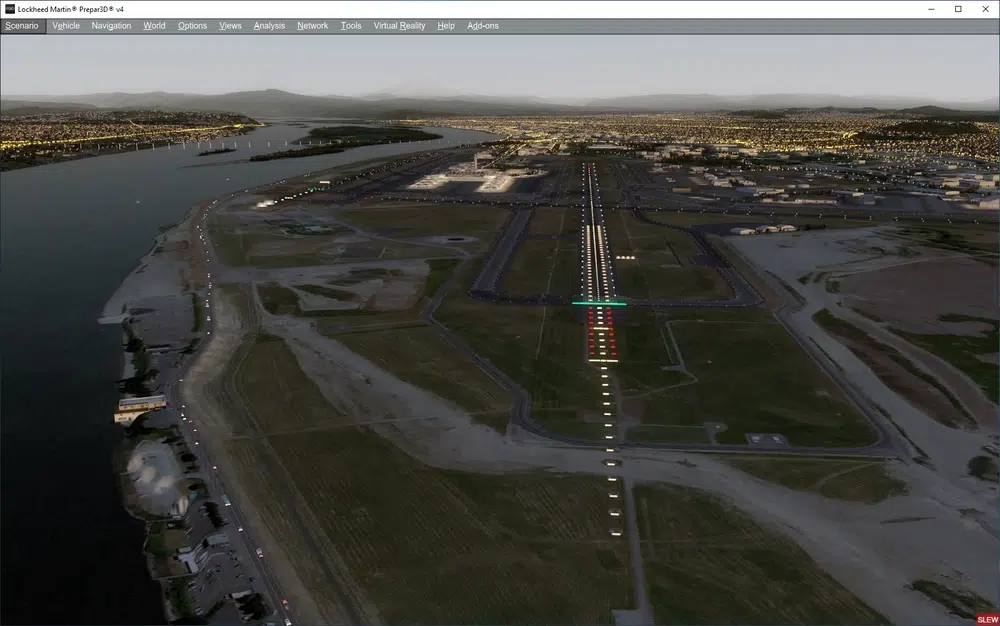Screen dimensions: 1000x626
Task: Click the Prepar3D app icon in title bar
Action: coord(9,9)
